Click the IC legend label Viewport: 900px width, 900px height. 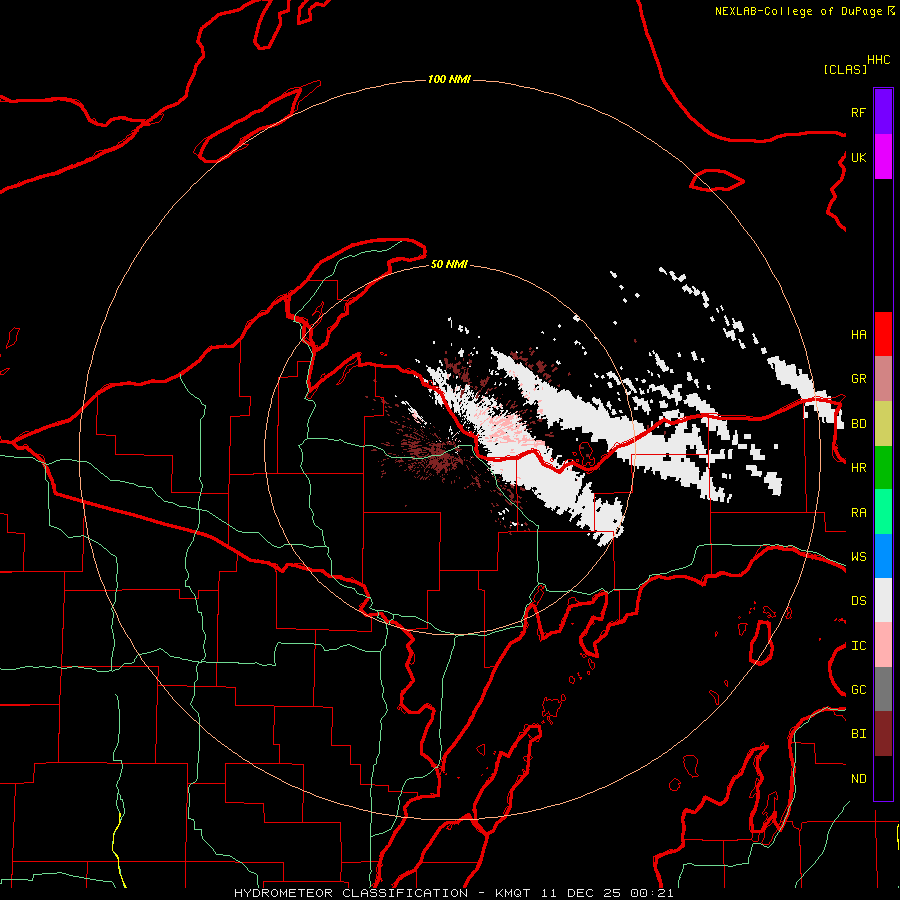coord(859,646)
